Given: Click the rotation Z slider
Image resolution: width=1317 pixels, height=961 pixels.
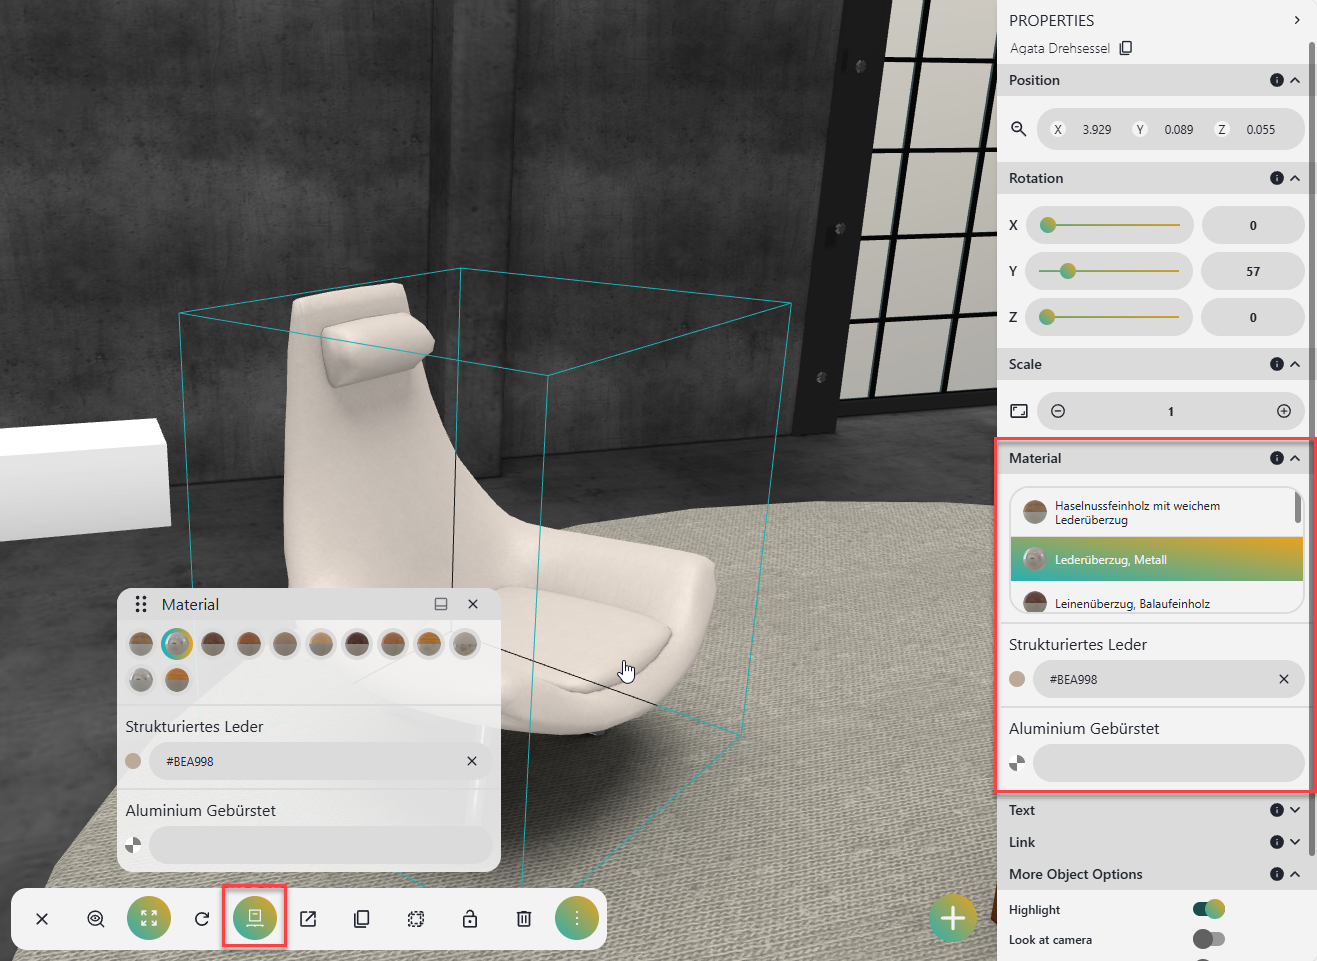Looking at the screenshot, I should (1109, 317).
